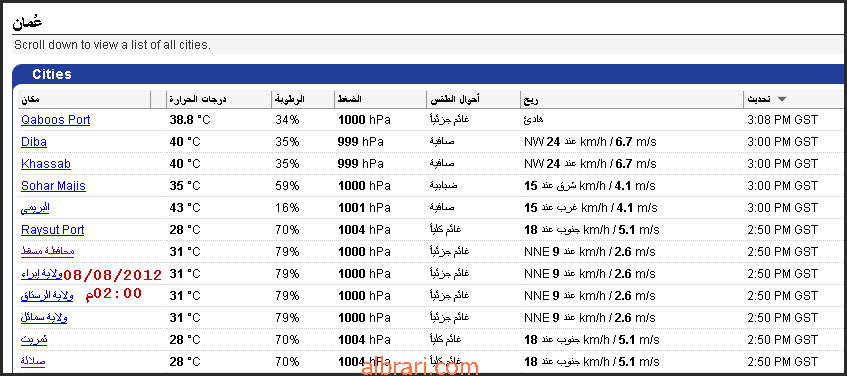The width and height of the screenshot is (847, 376).
Task: Sort by the أحوال الطقس column header
Action: [455, 99]
